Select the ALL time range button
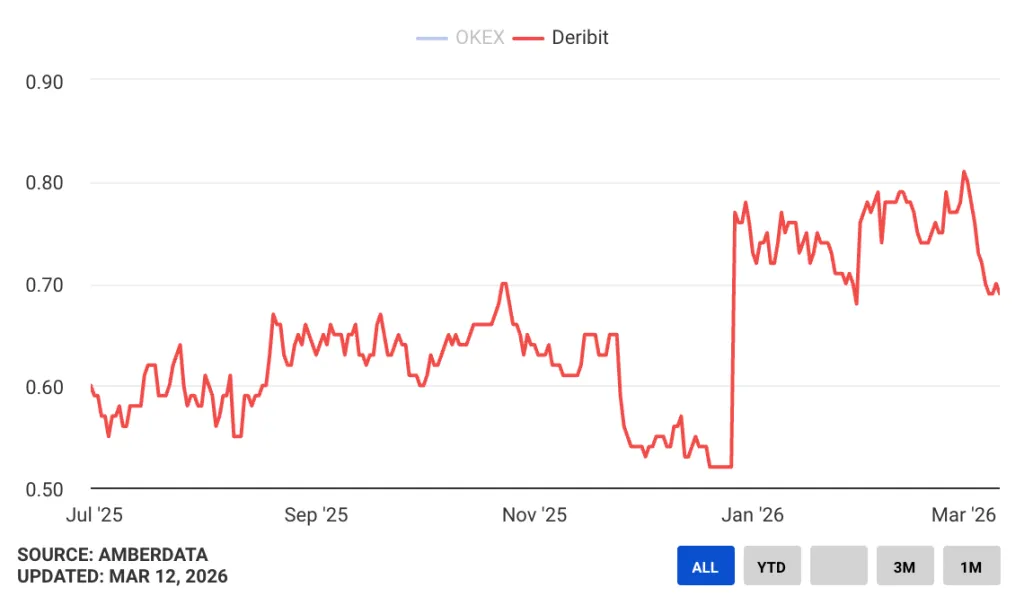The image size is (1024, 596). click(x=705, y=566)
